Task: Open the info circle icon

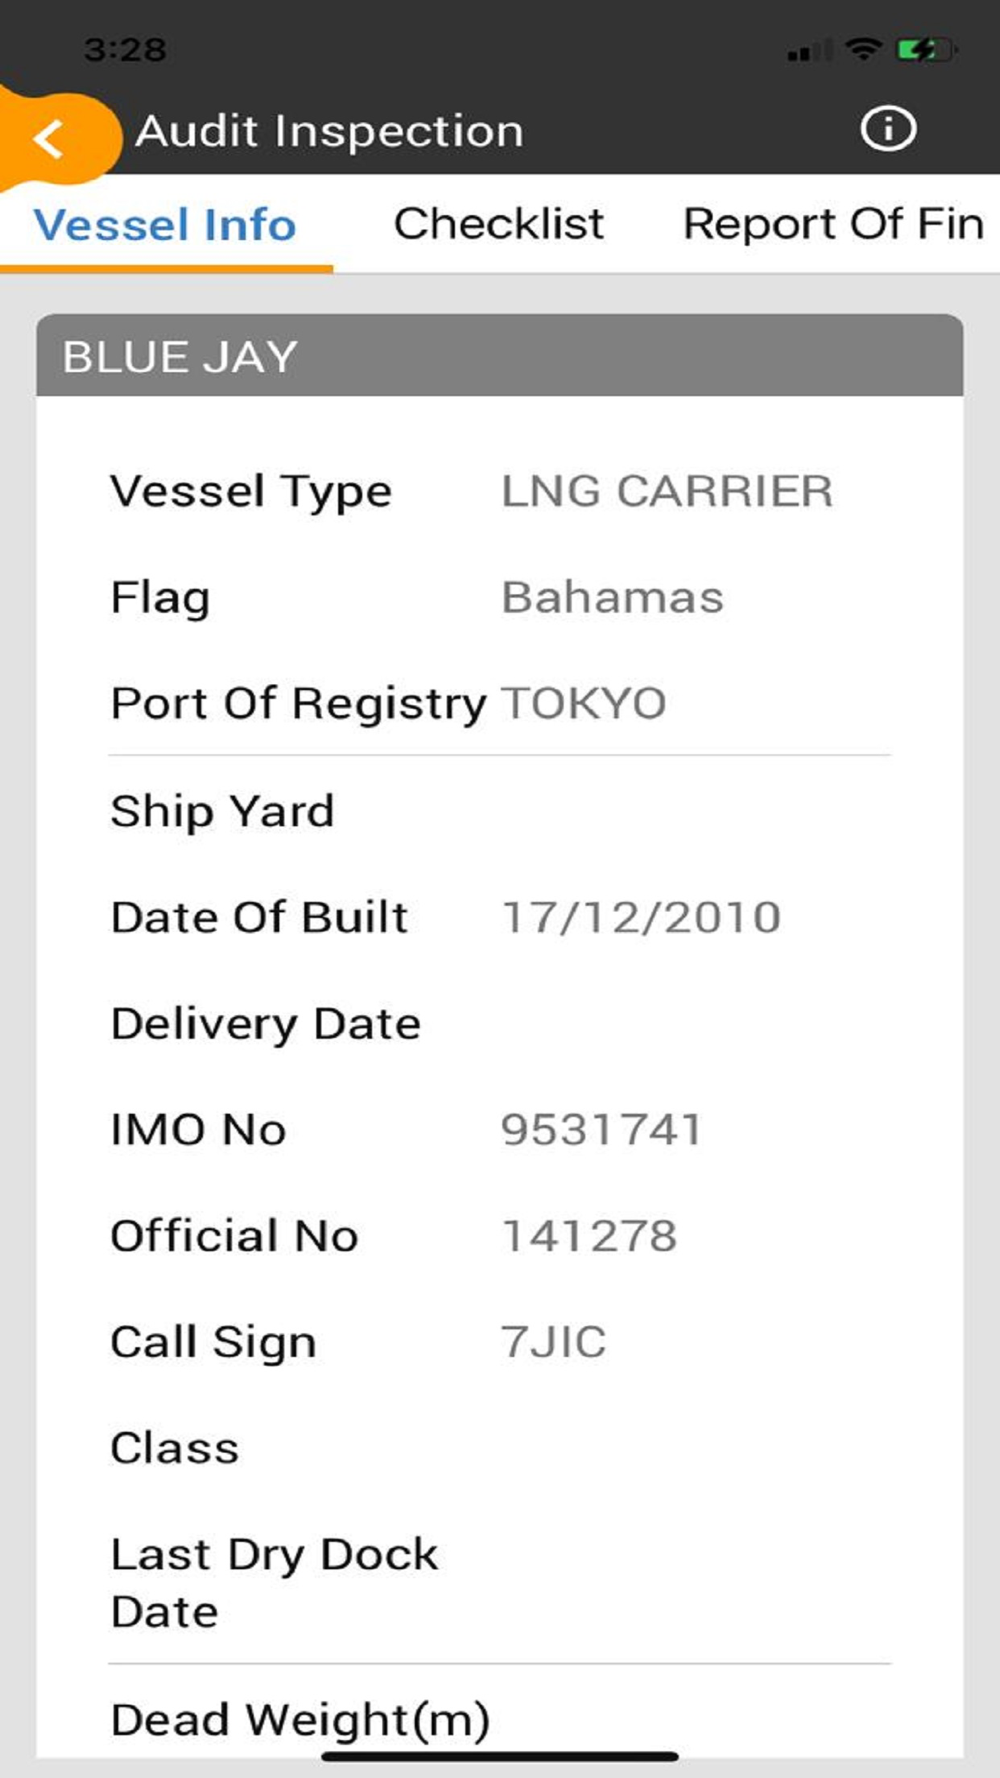Action: pos(887,130)
